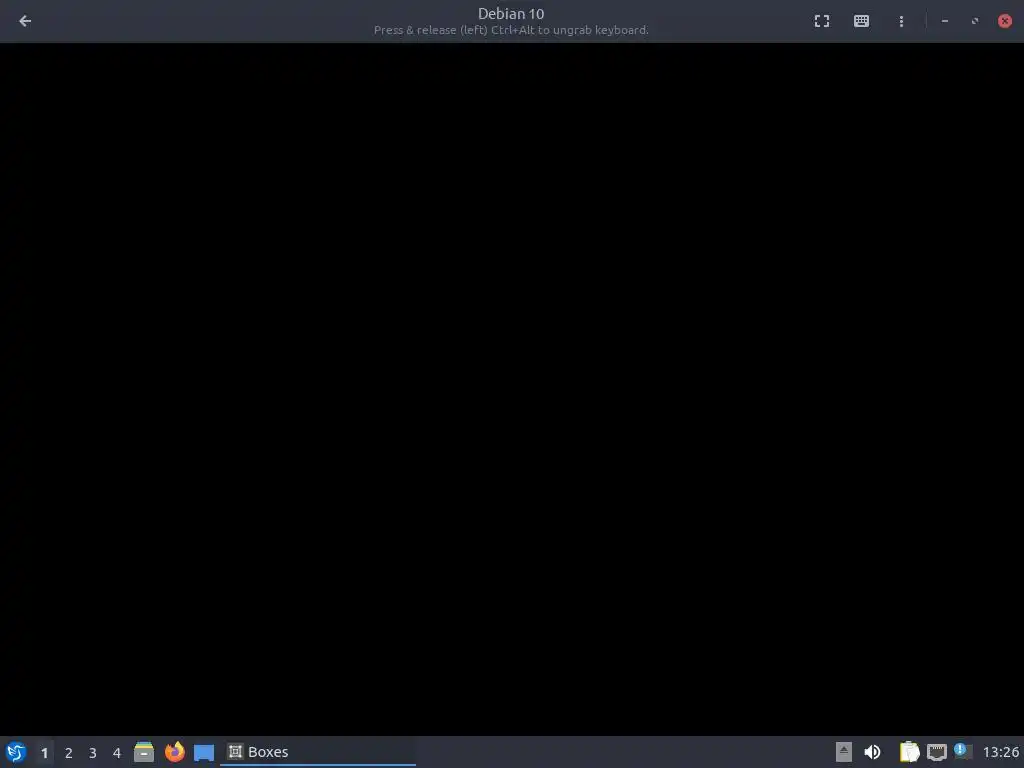Open the Lubuntu application menu
Viewport: 1024px width, 768px height.
coord(16,752)
